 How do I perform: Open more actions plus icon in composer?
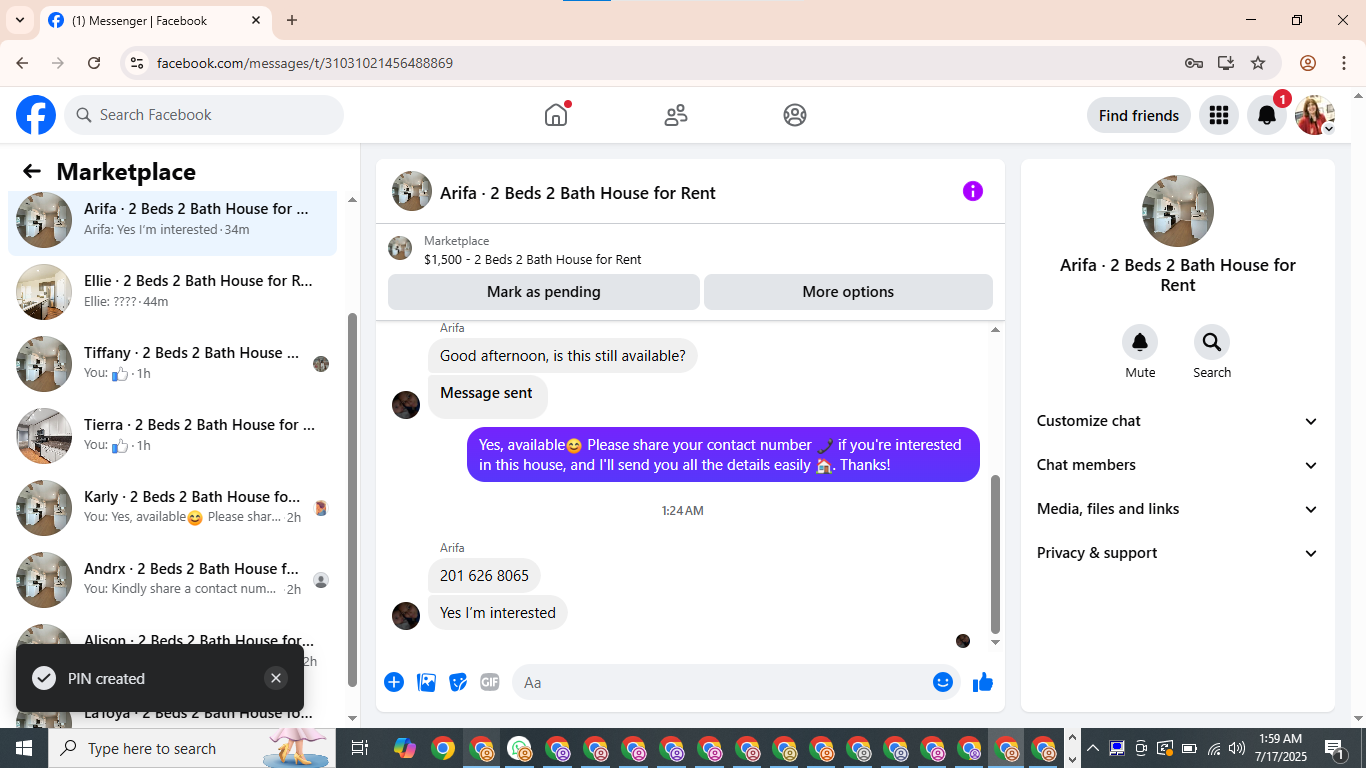click(394, 682)
